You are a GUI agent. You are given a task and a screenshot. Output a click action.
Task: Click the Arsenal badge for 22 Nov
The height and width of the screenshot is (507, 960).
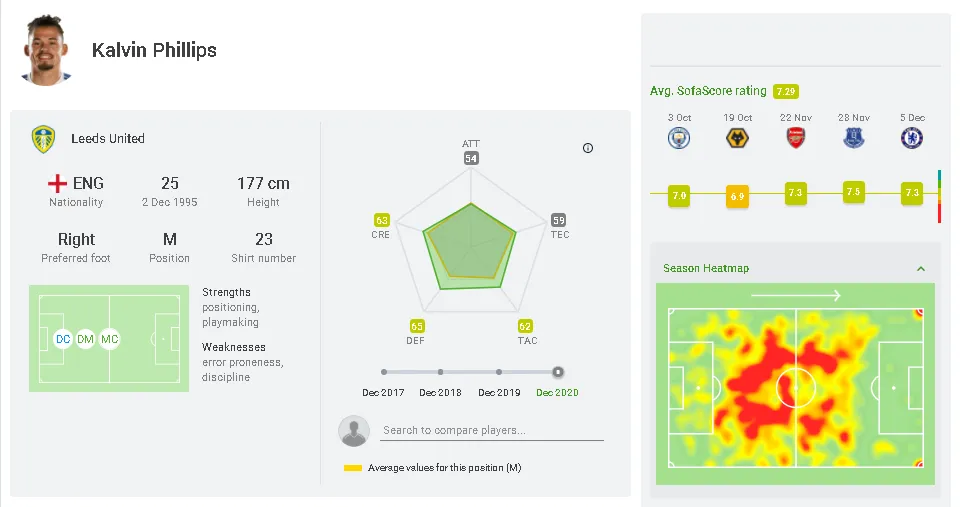[x=796, y=138]
